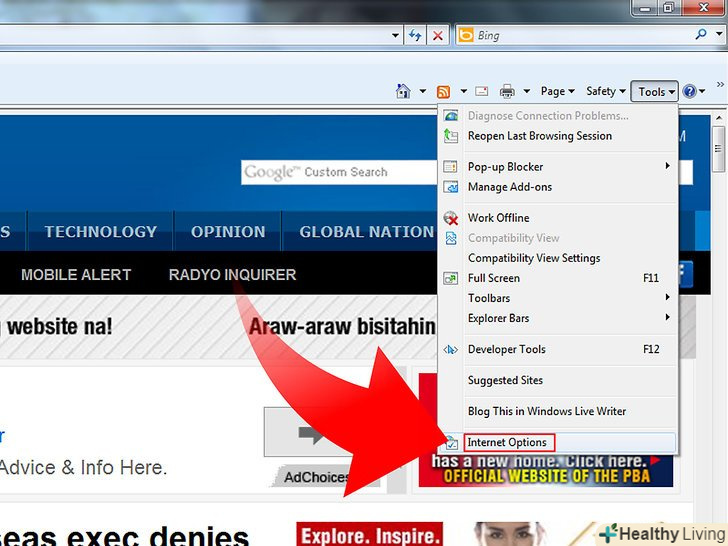Click the Developer Tools icon
This screenshot has height=546, width=728.
point(451,350)
